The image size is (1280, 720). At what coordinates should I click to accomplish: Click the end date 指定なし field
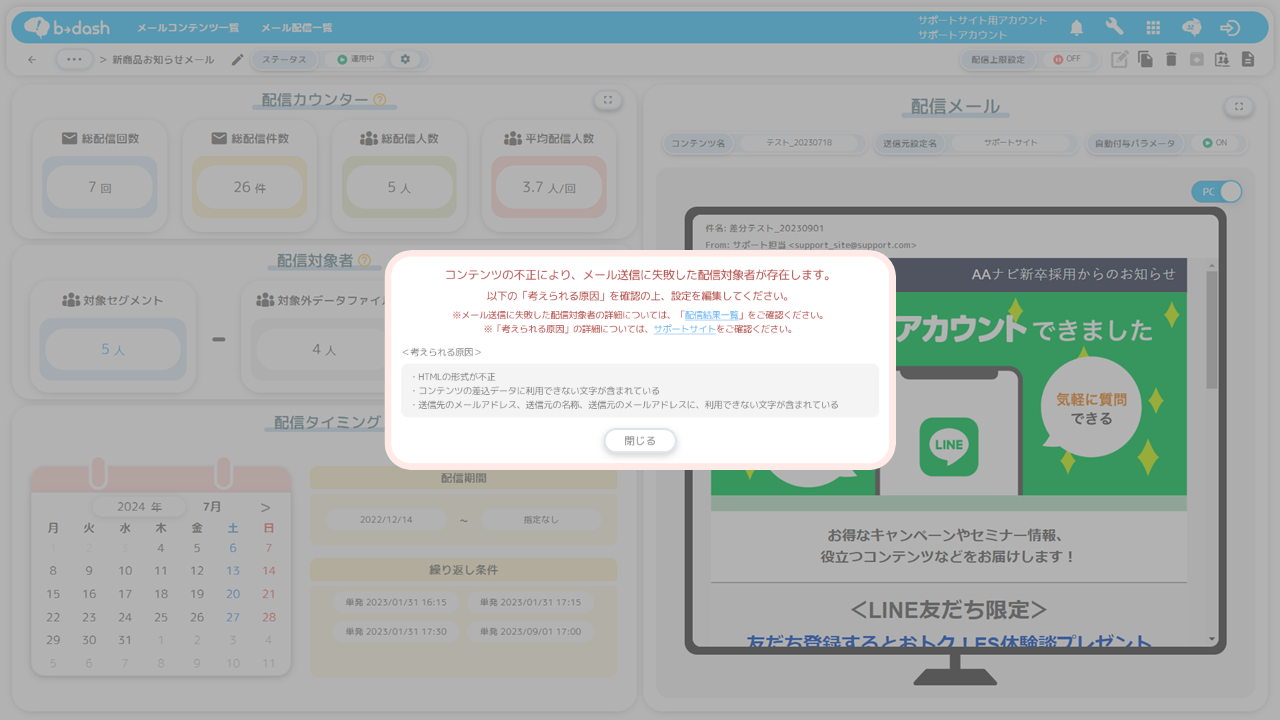(541, 520)
